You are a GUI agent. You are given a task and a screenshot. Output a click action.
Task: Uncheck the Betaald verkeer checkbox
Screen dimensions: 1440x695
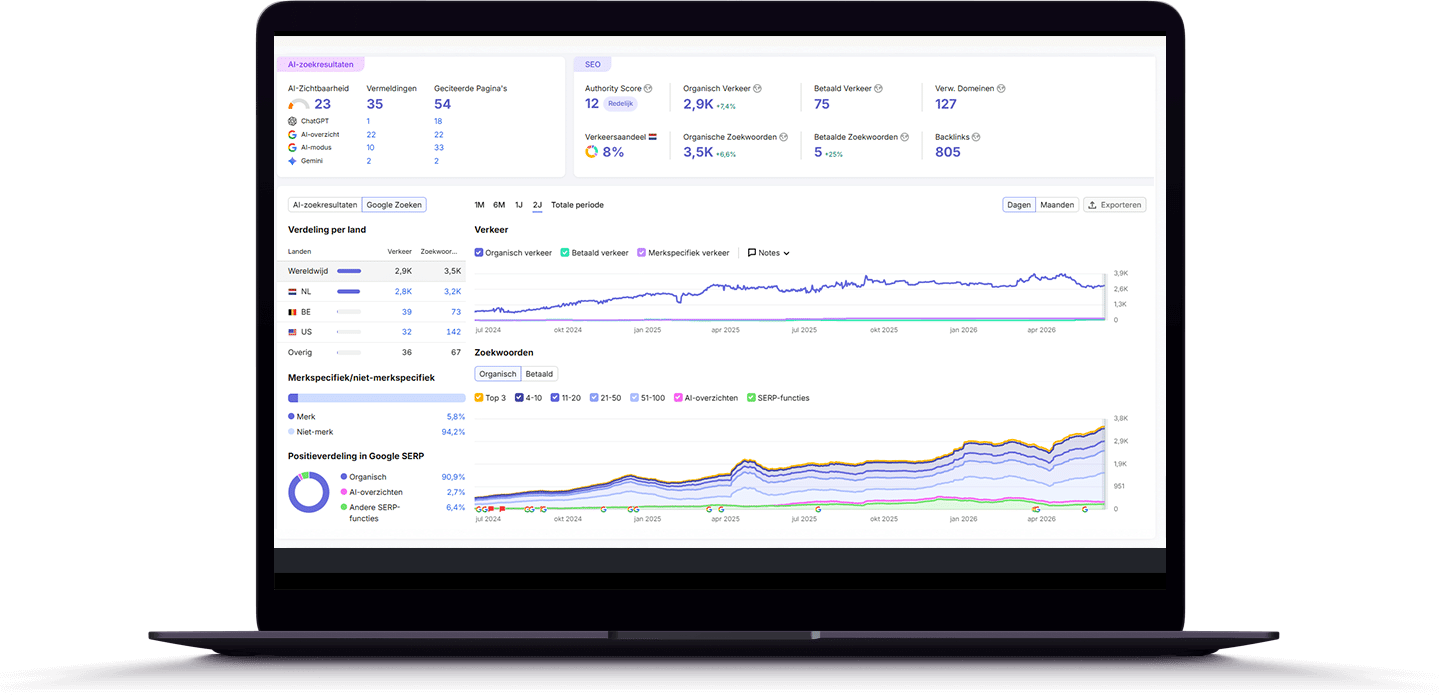[x=565, y=253]
